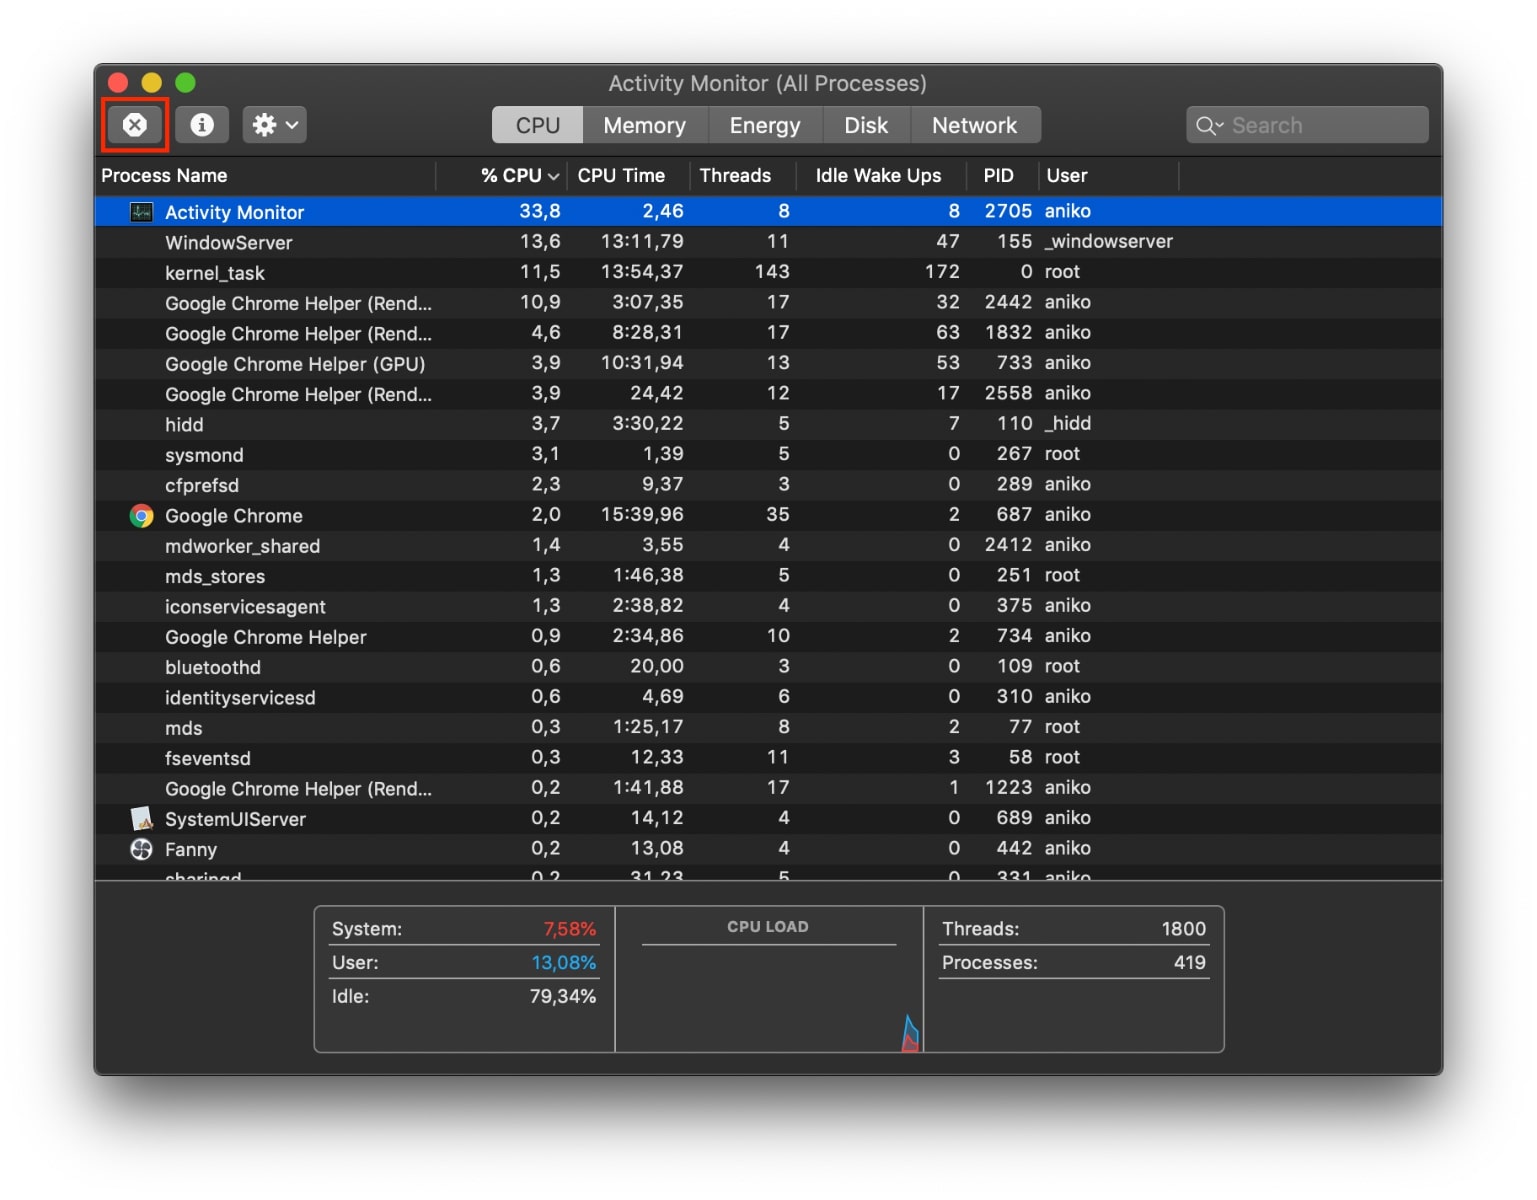Viewport: 1537px width, 1200px height.
Task: Switch to the Memory tab
Action: click(x=644, y=124)
